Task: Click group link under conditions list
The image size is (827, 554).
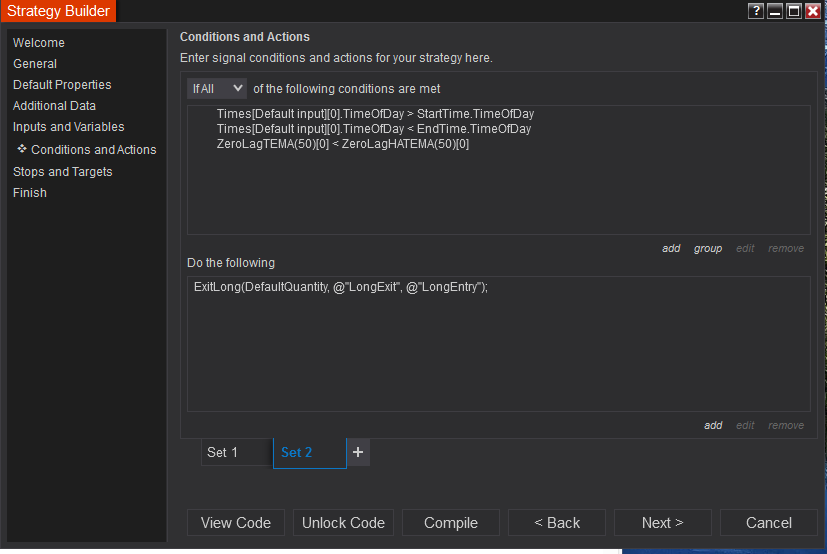Action: pos(708,248)
